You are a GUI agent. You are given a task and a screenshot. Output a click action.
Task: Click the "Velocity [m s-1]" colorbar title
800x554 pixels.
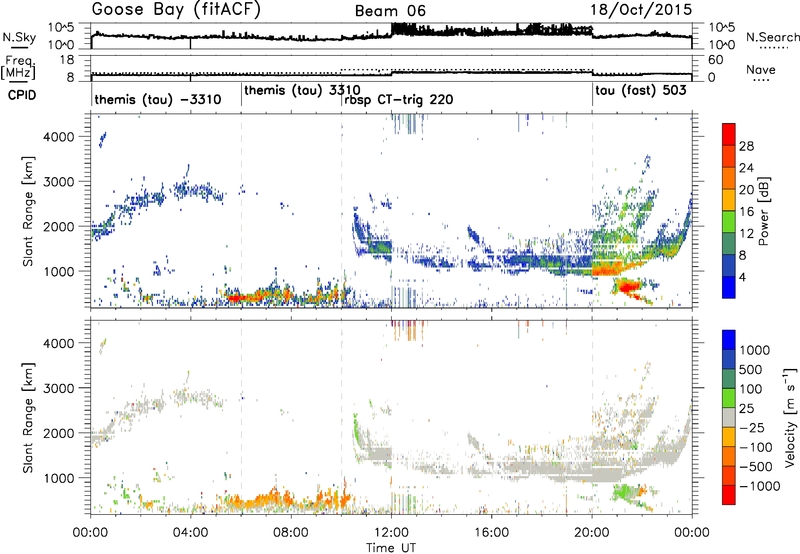point(790,417)
